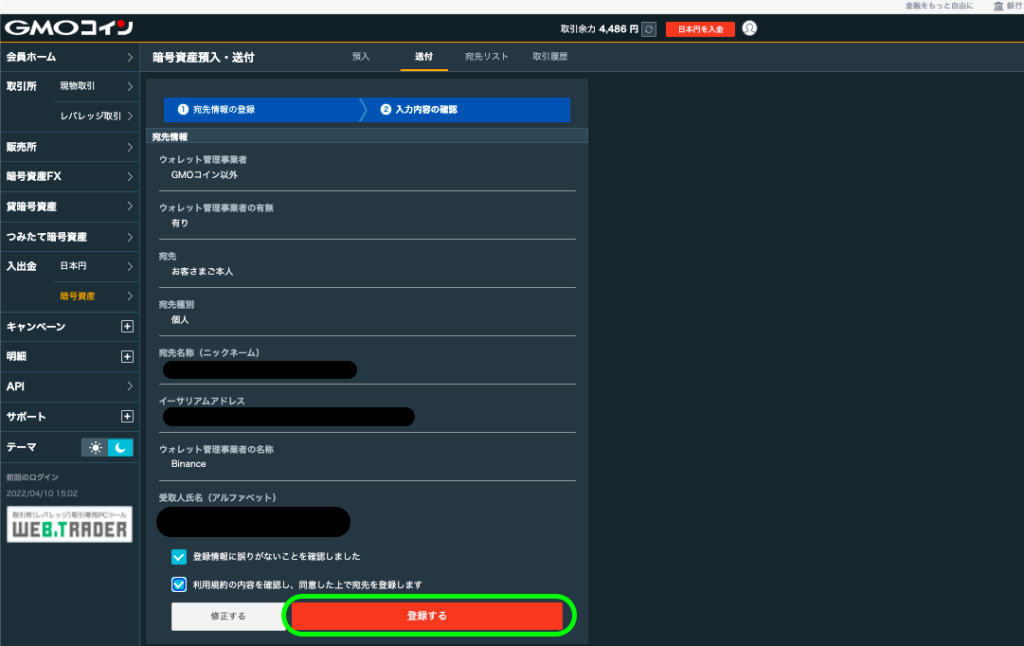Click the 銀行 bank icon at top right

tap(999, 6)
